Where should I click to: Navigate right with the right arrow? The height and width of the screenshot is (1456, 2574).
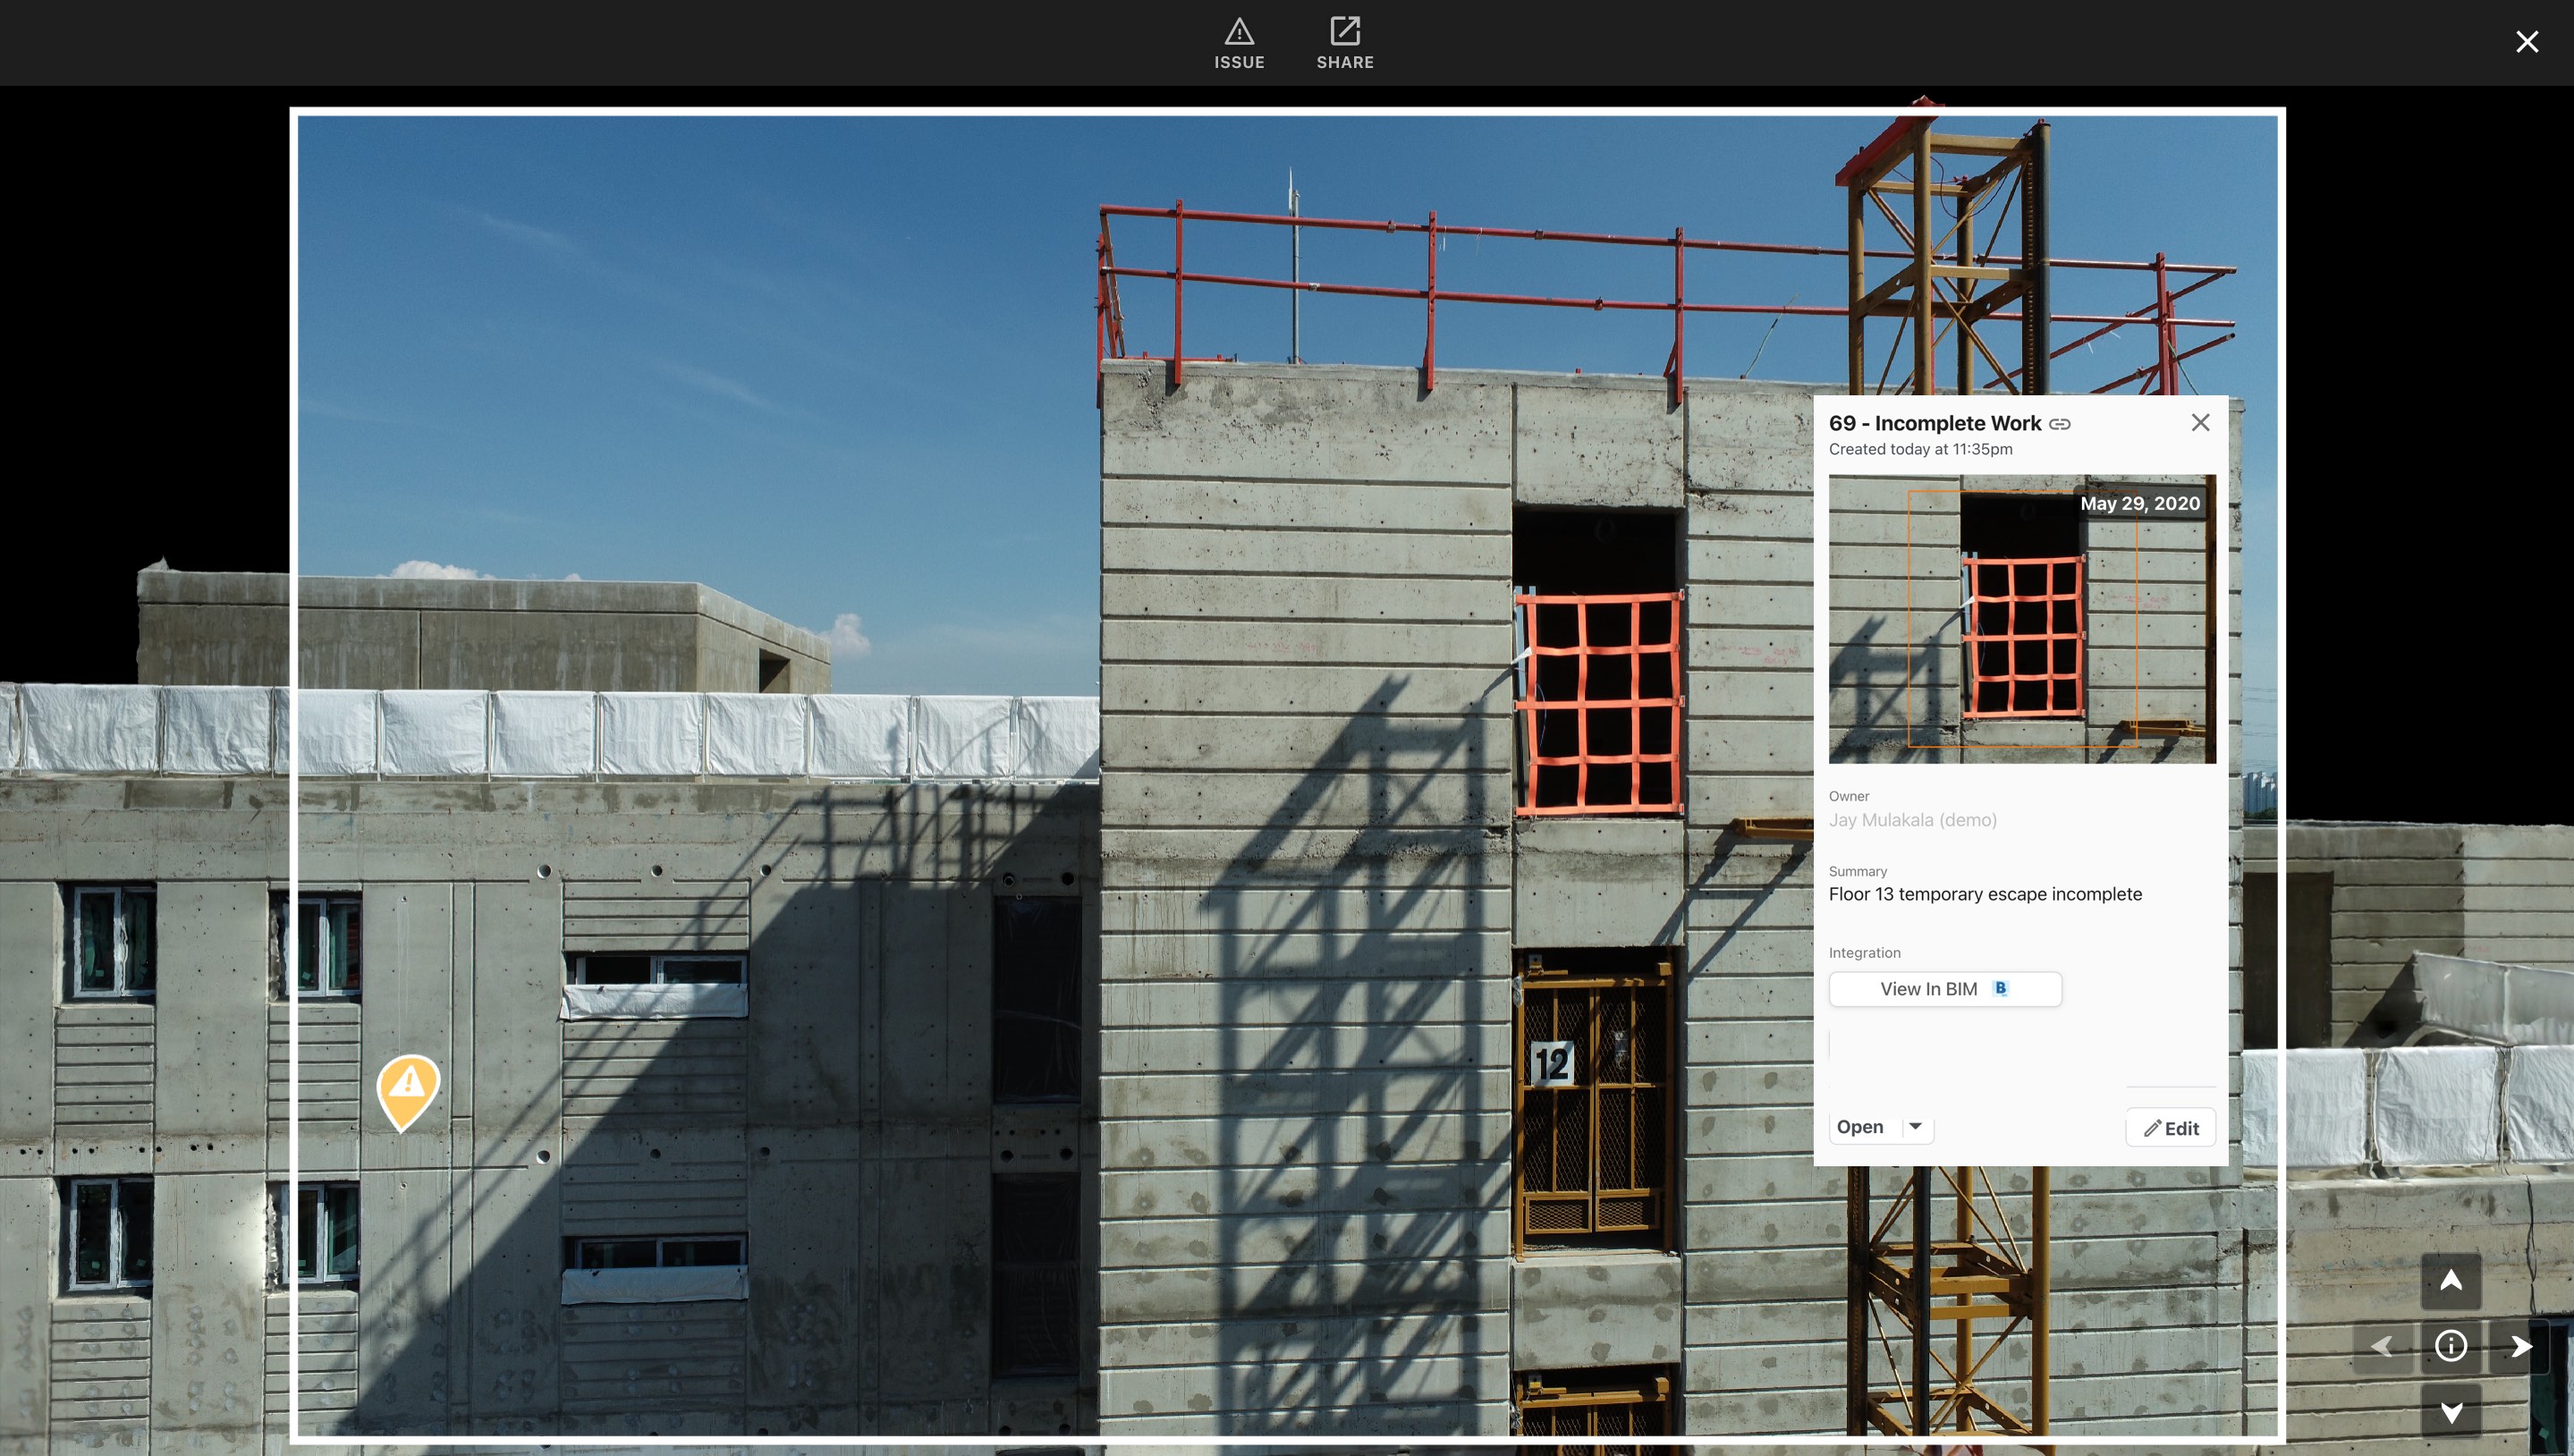point(2520,1346)
